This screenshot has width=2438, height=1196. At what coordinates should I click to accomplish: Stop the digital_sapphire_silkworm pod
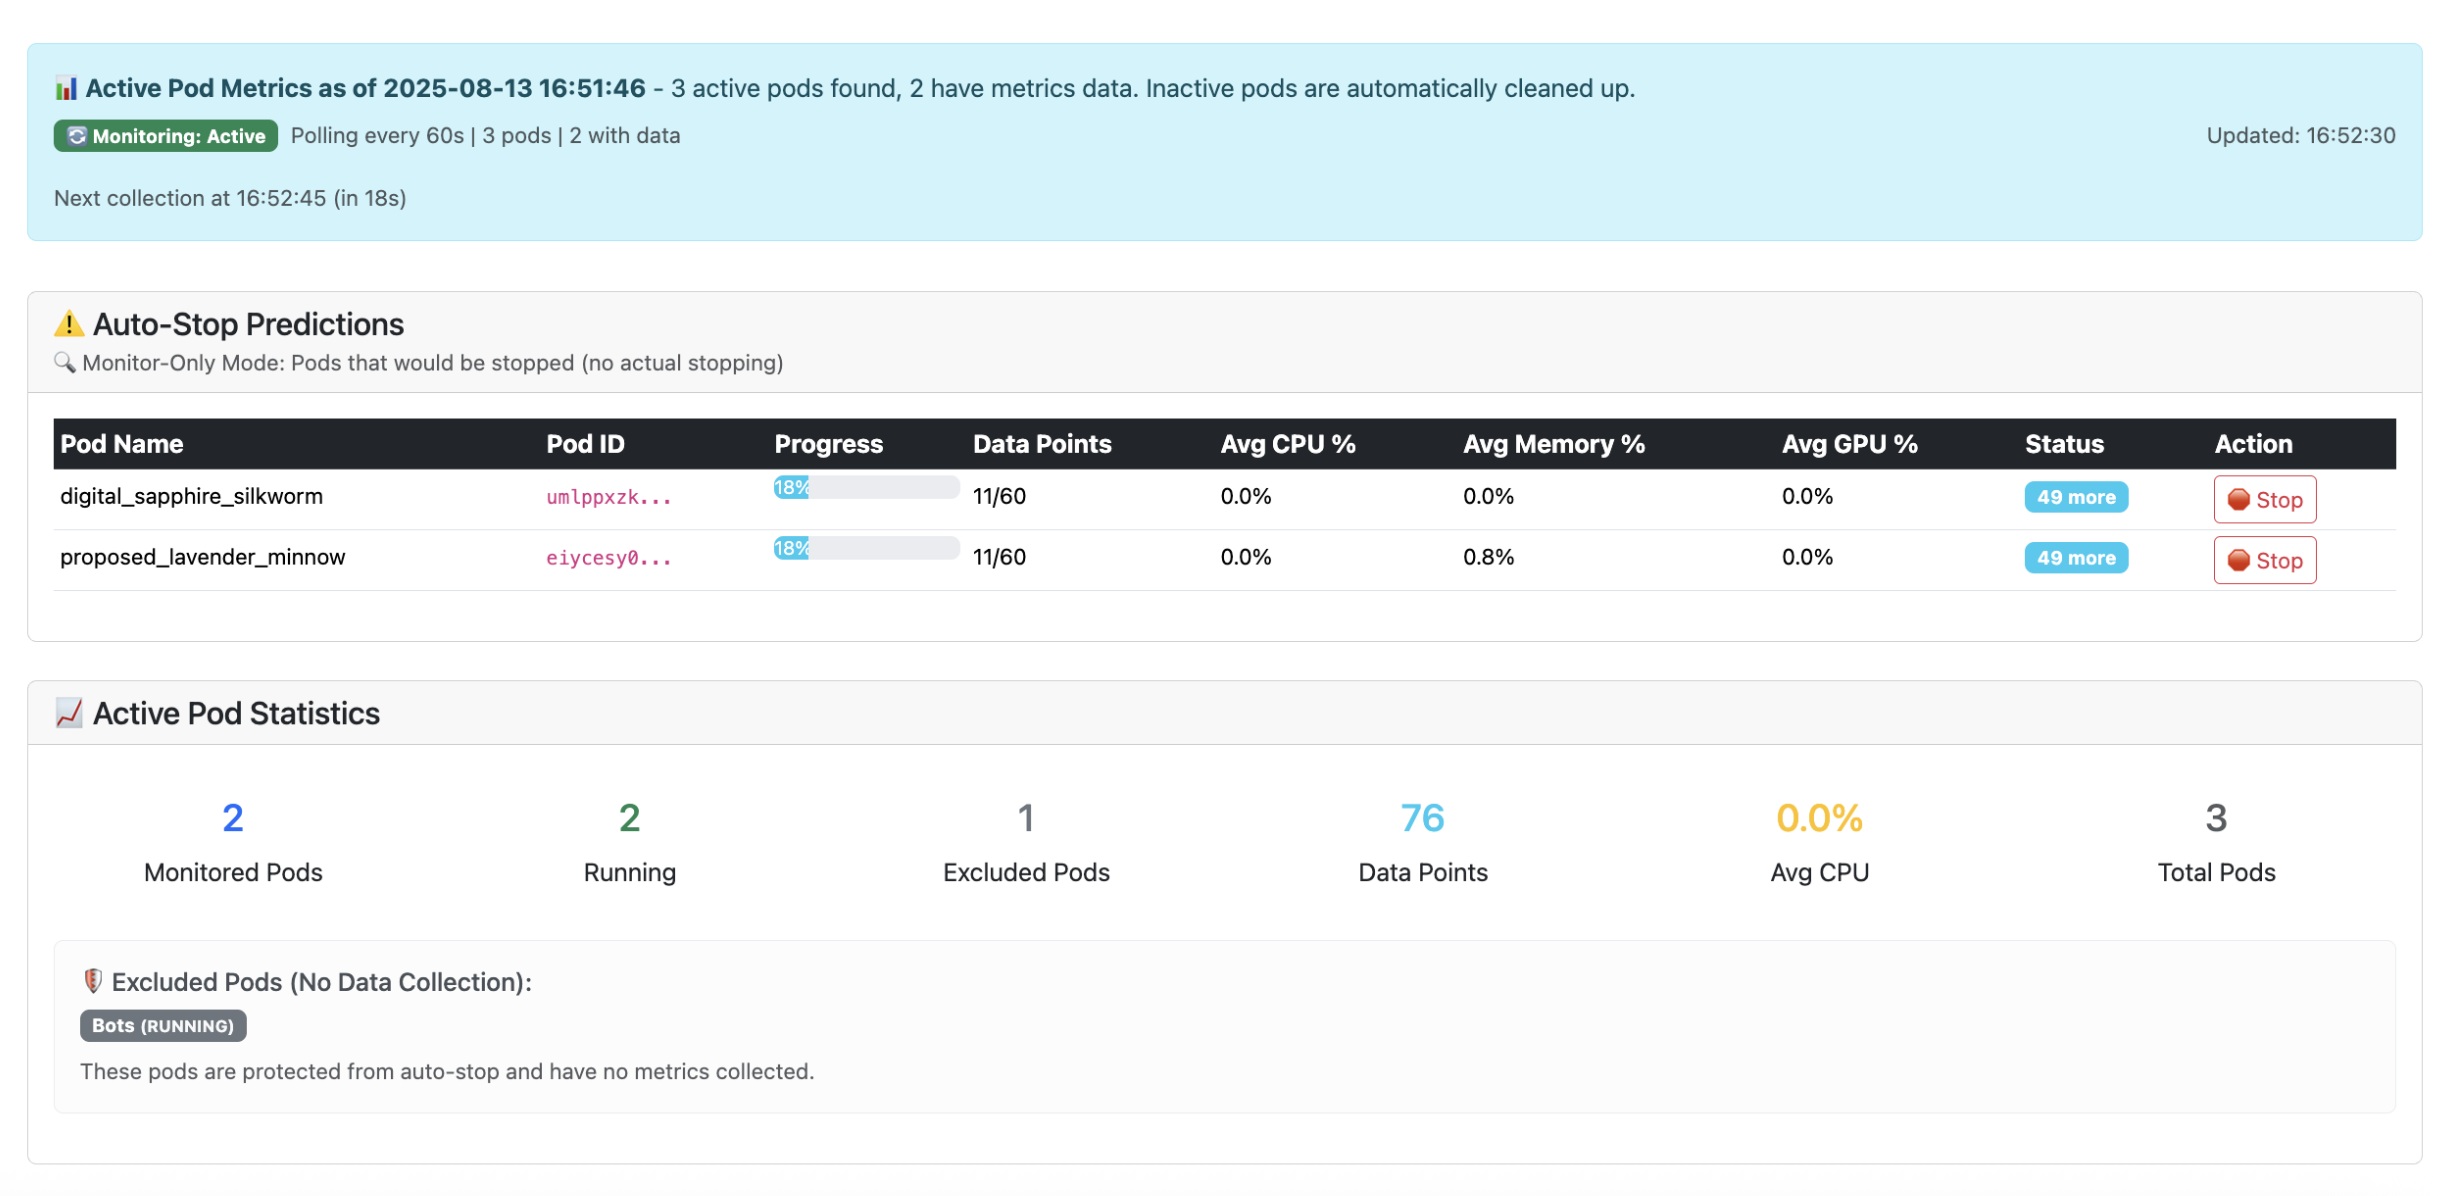[x=2263, y=499]
